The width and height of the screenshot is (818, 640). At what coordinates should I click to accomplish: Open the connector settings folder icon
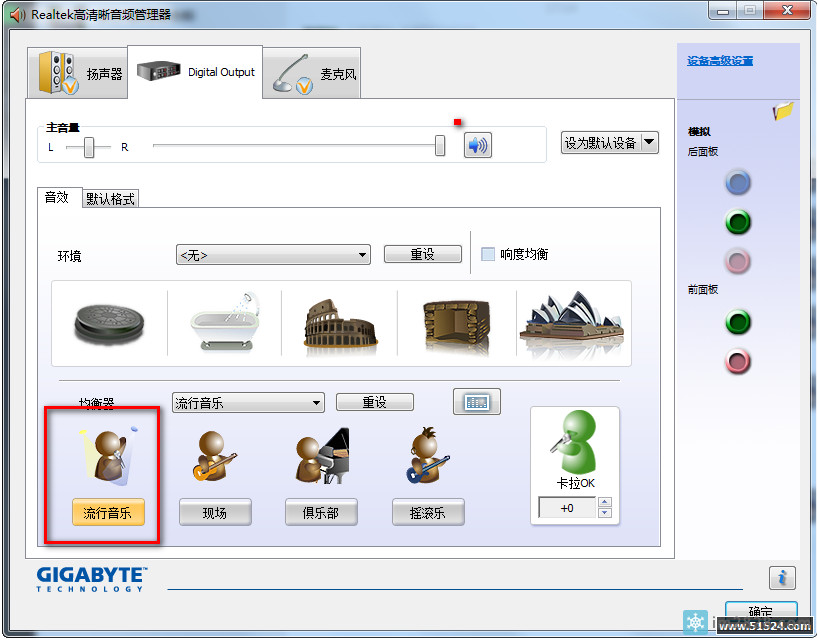783,112
